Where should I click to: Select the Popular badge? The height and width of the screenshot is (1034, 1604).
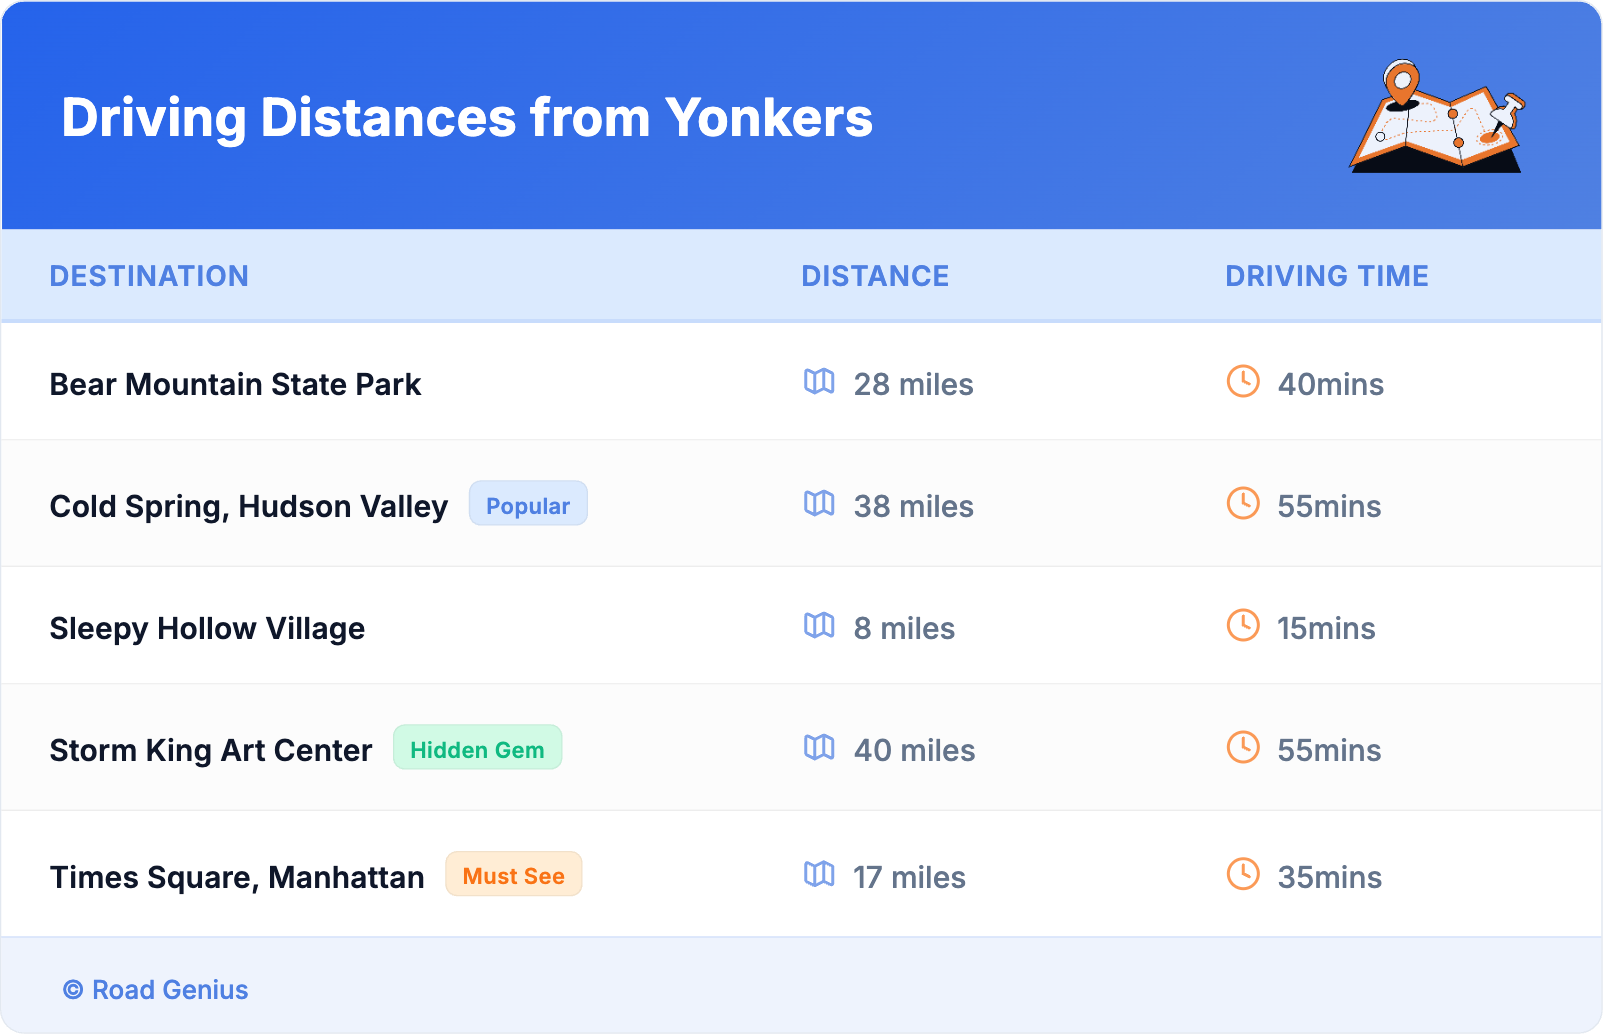pyautogui.click(x=528, y=505)
